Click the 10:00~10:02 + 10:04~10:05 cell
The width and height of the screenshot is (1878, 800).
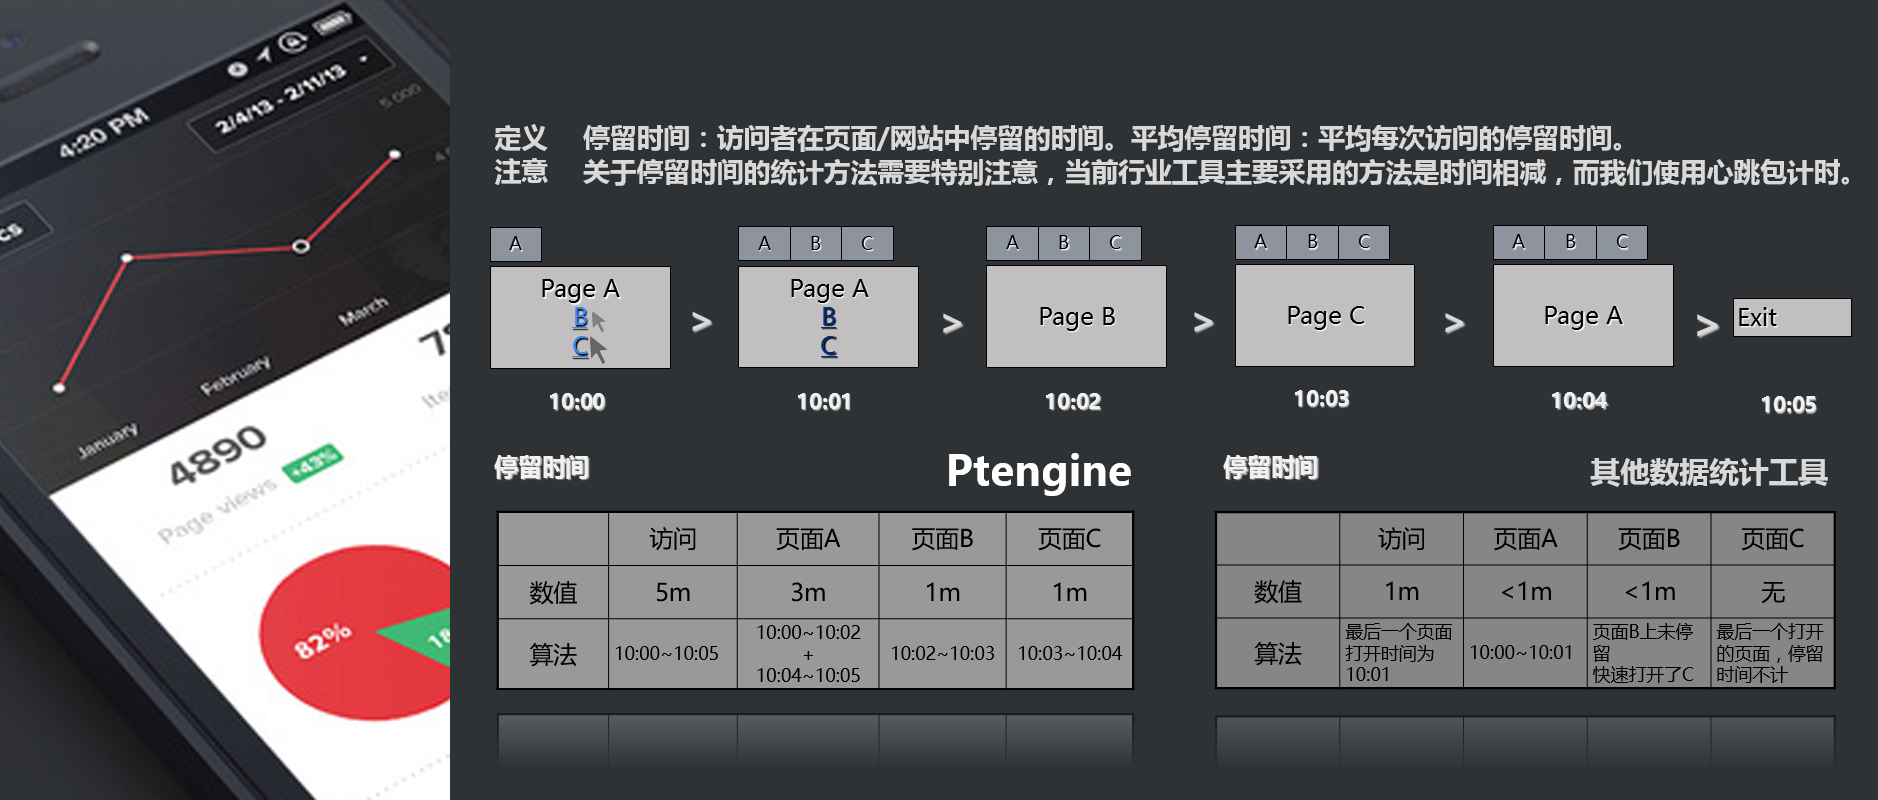(x=808, y=654)
